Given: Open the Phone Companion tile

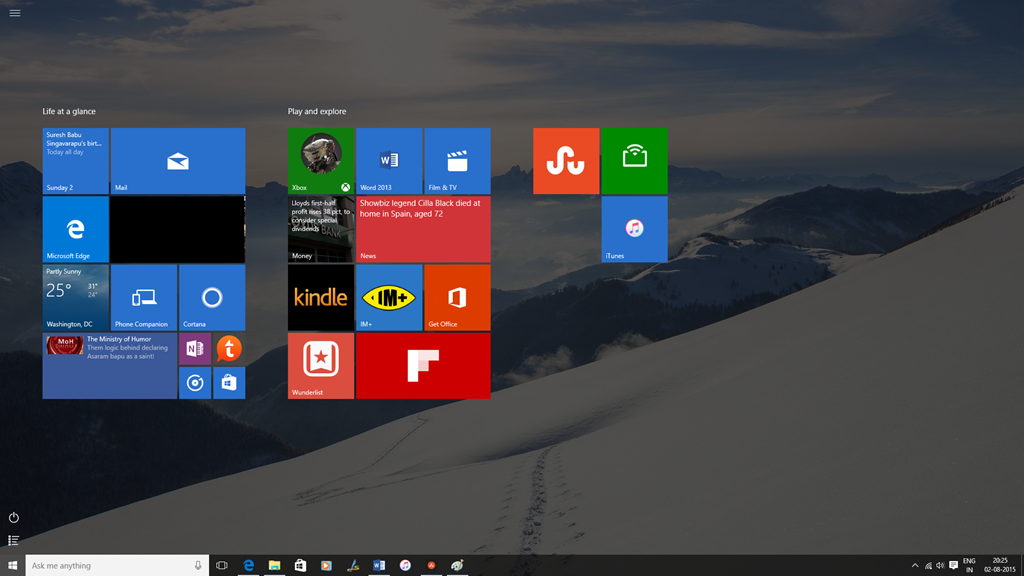Looking at the screenshot, I should (x=144, y=297).
